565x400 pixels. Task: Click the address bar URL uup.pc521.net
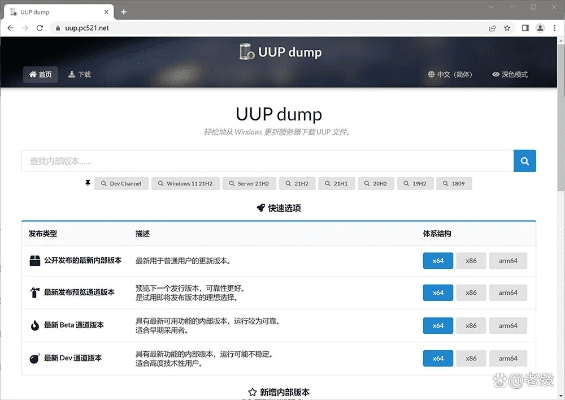coord(87,28)
